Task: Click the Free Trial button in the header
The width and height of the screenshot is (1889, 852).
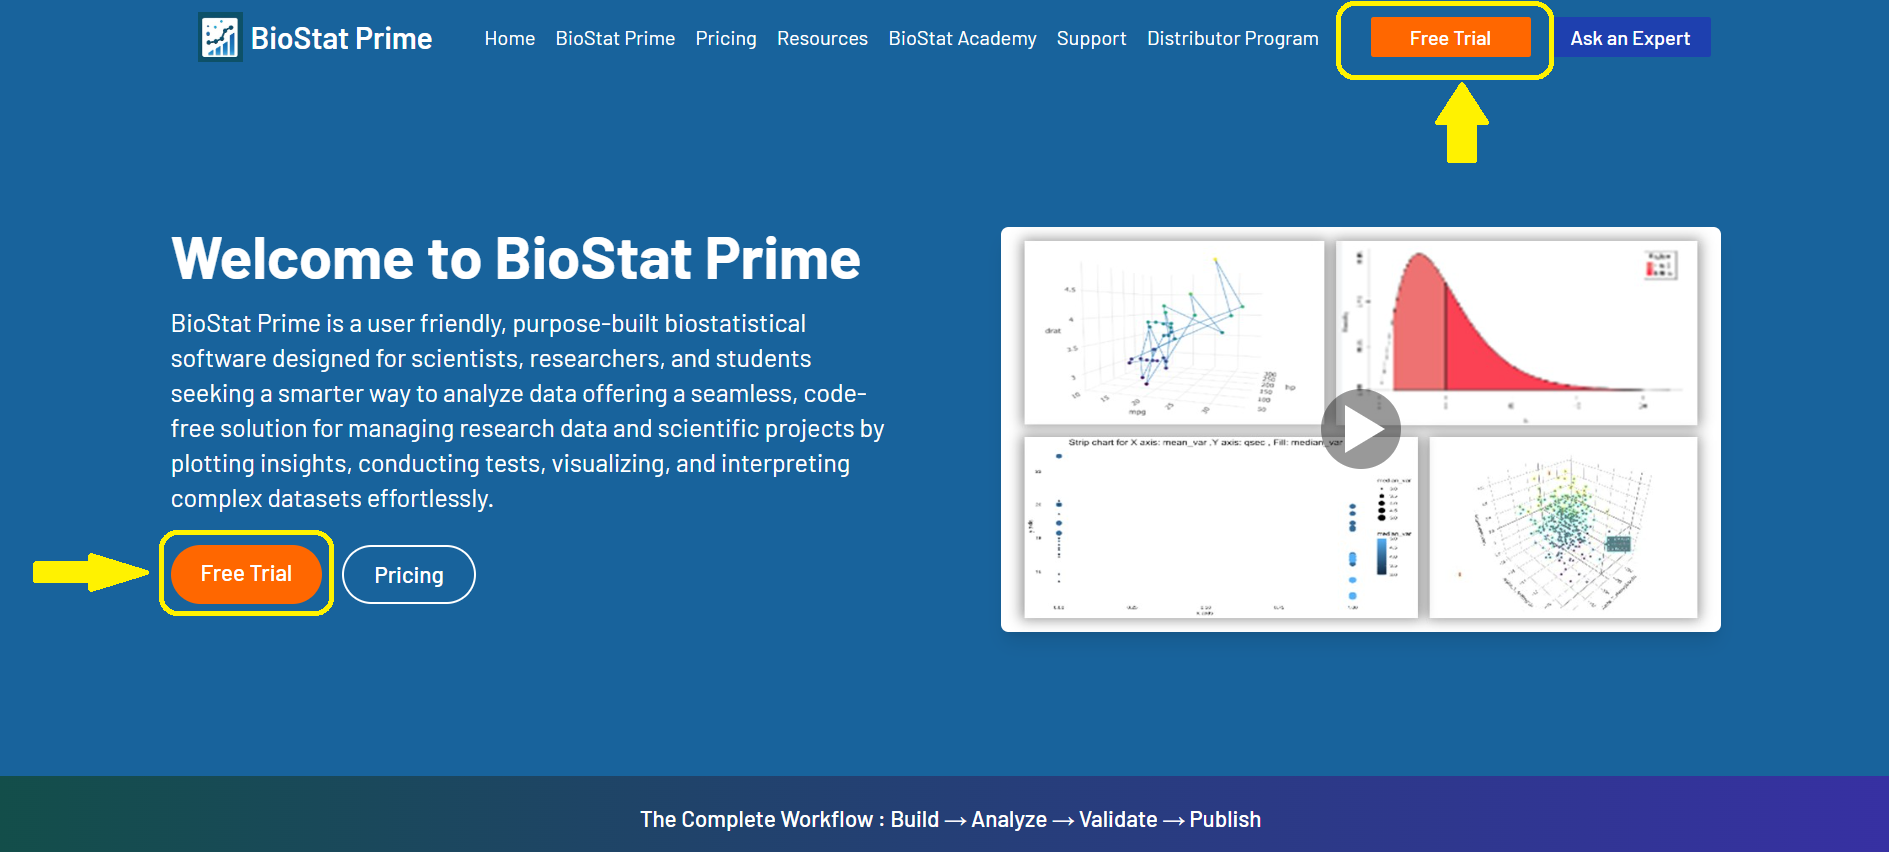Action: 1450,38
